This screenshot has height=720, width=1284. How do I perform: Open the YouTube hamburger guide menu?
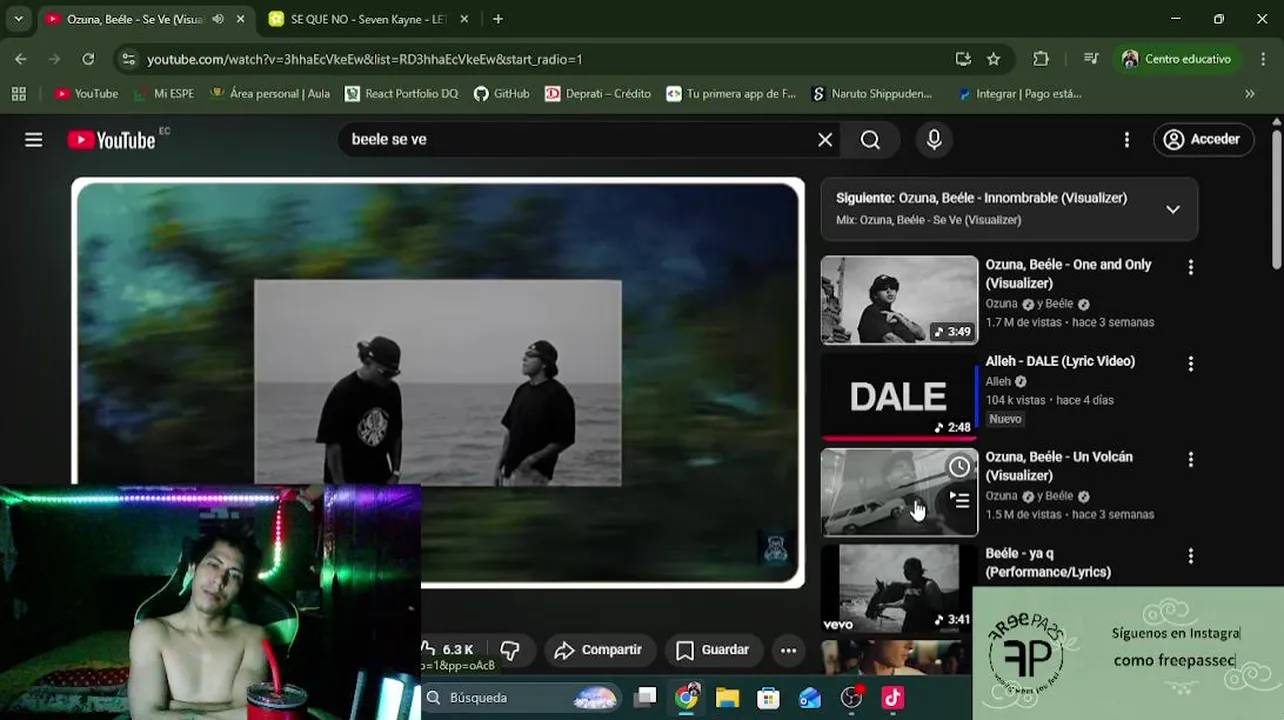click(34, 140)
